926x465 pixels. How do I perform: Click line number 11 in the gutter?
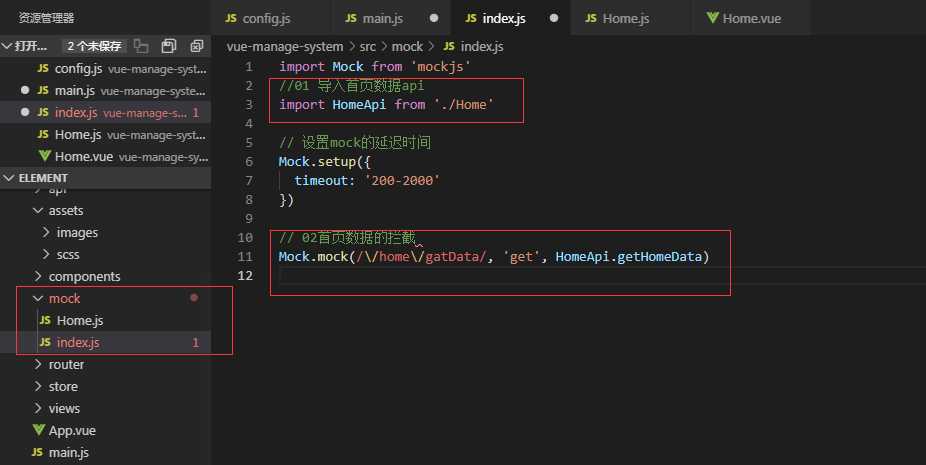(x=245, y=256)
